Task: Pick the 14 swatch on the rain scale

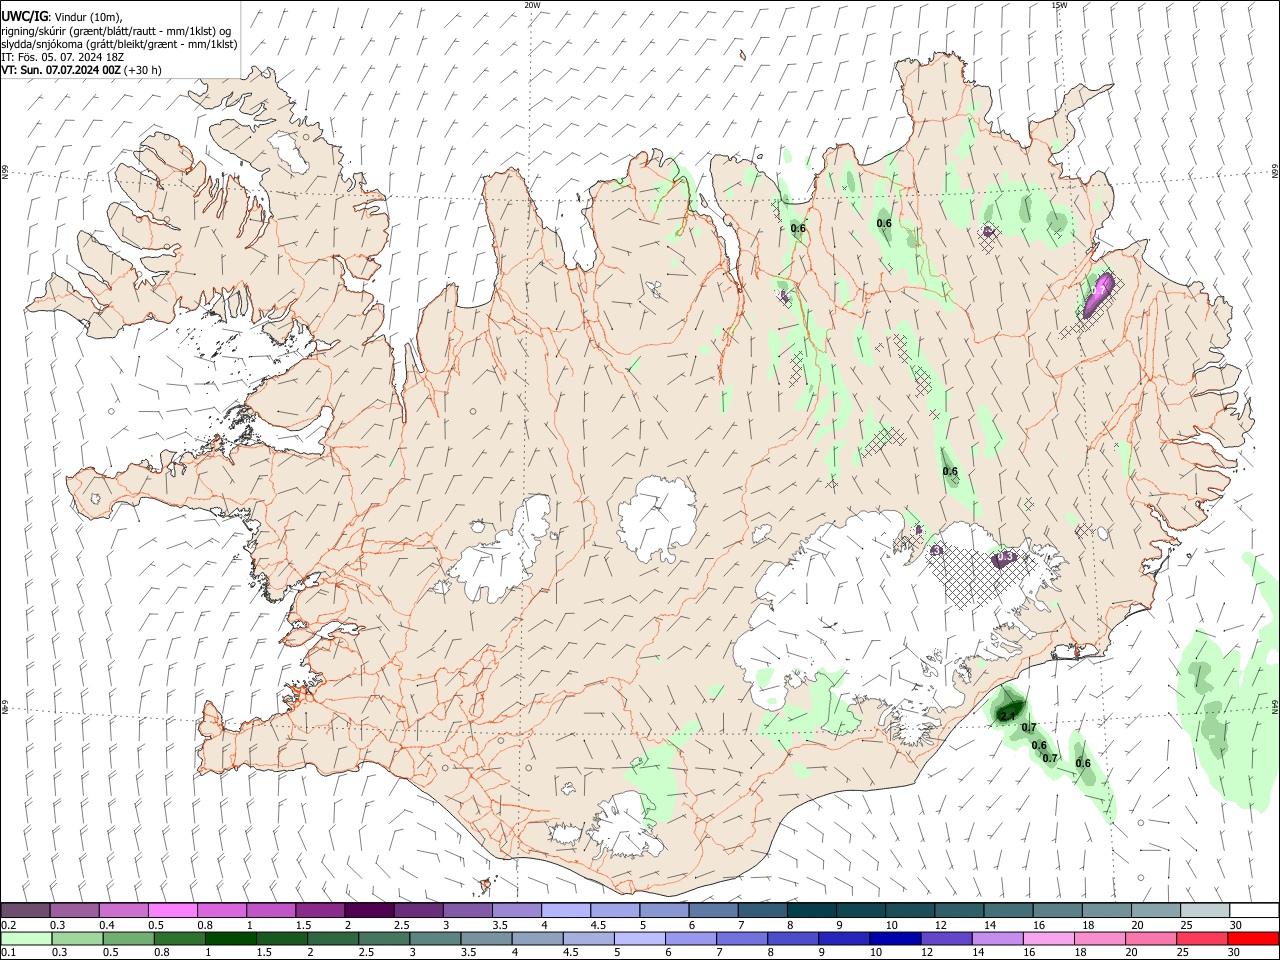Action: pos(998,938)
